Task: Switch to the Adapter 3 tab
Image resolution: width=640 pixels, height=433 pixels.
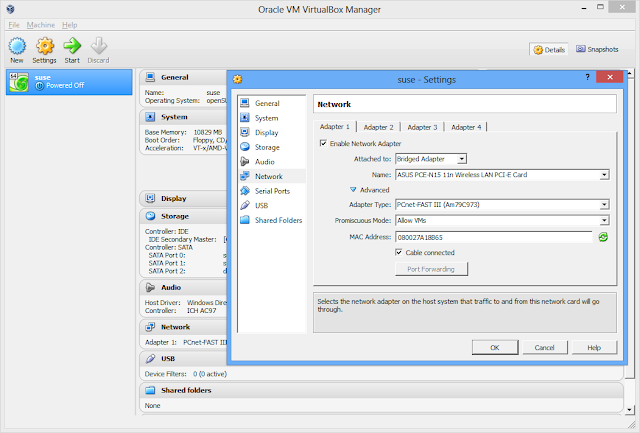Action: (x=422, y=127)
